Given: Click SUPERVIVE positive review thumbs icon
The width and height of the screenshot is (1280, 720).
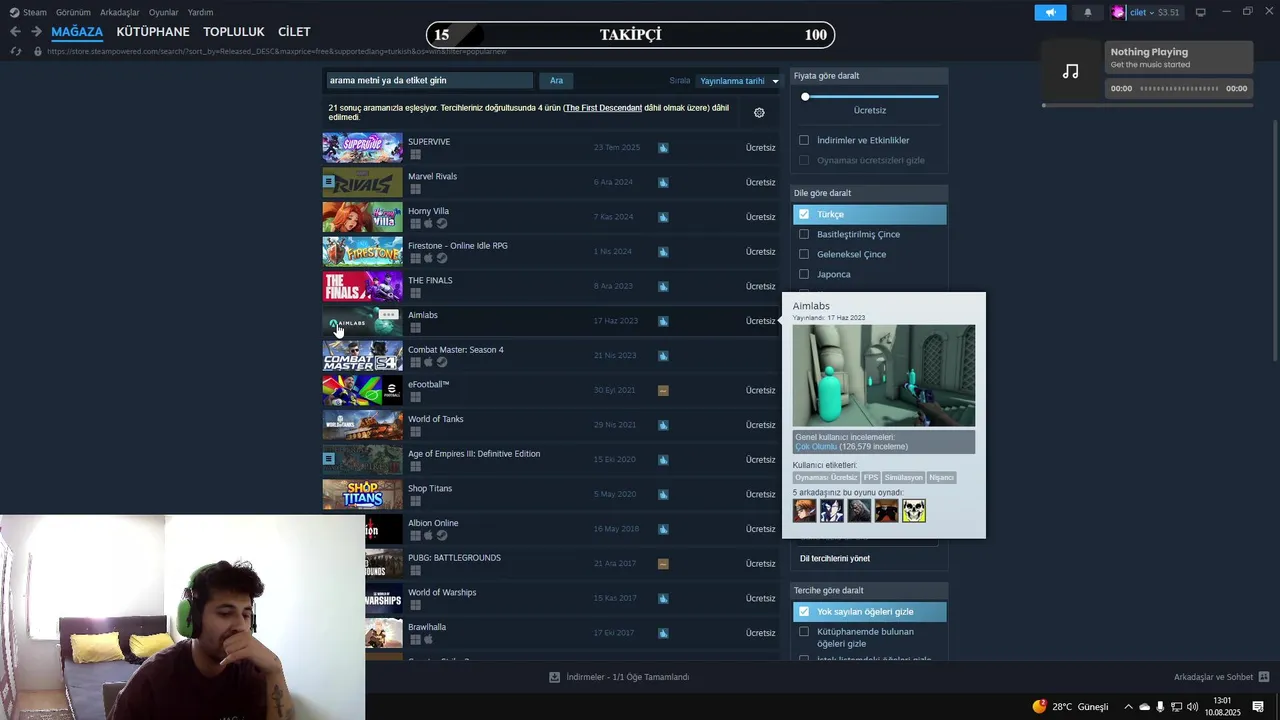Looking at the screenshot, I should tap(663, 148).
